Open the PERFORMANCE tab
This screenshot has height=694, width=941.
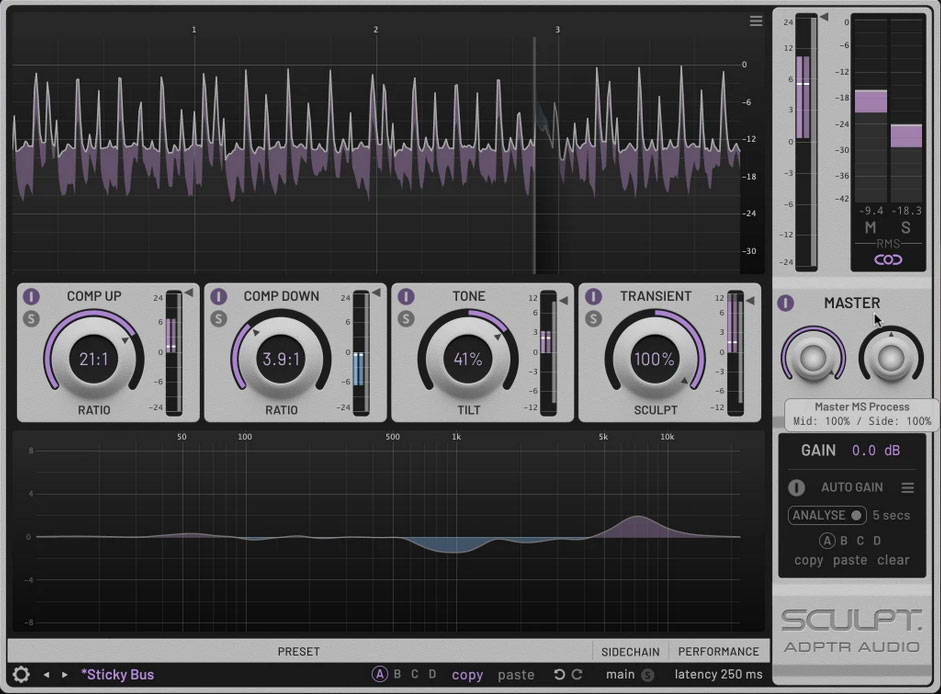tap(718, 651)
